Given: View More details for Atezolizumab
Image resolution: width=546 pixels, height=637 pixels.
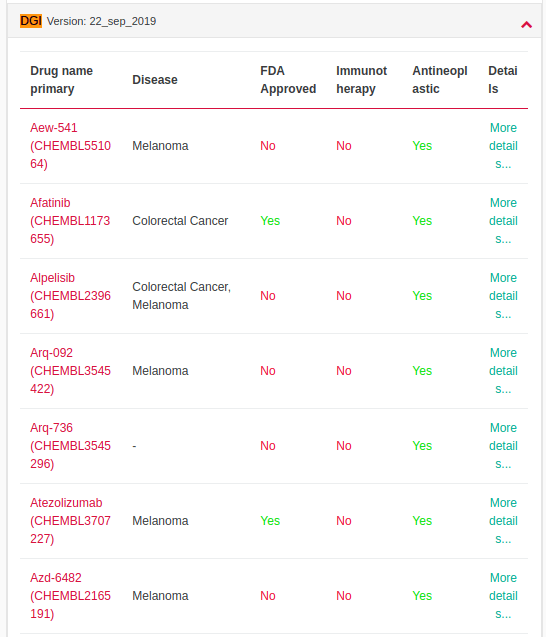Looking at the screenshot, I should point(503,521).
